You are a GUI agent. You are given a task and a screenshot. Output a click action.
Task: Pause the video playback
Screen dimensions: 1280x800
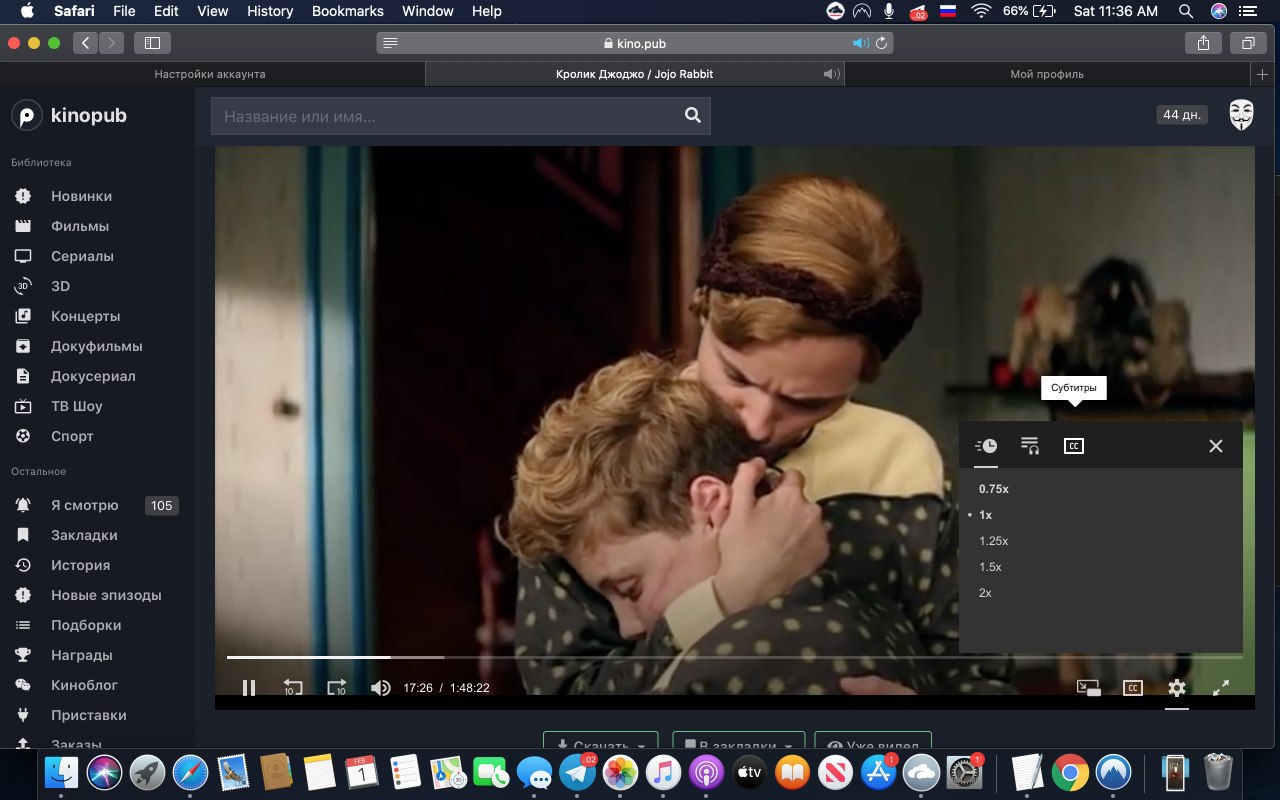click(x=249, y=688)
